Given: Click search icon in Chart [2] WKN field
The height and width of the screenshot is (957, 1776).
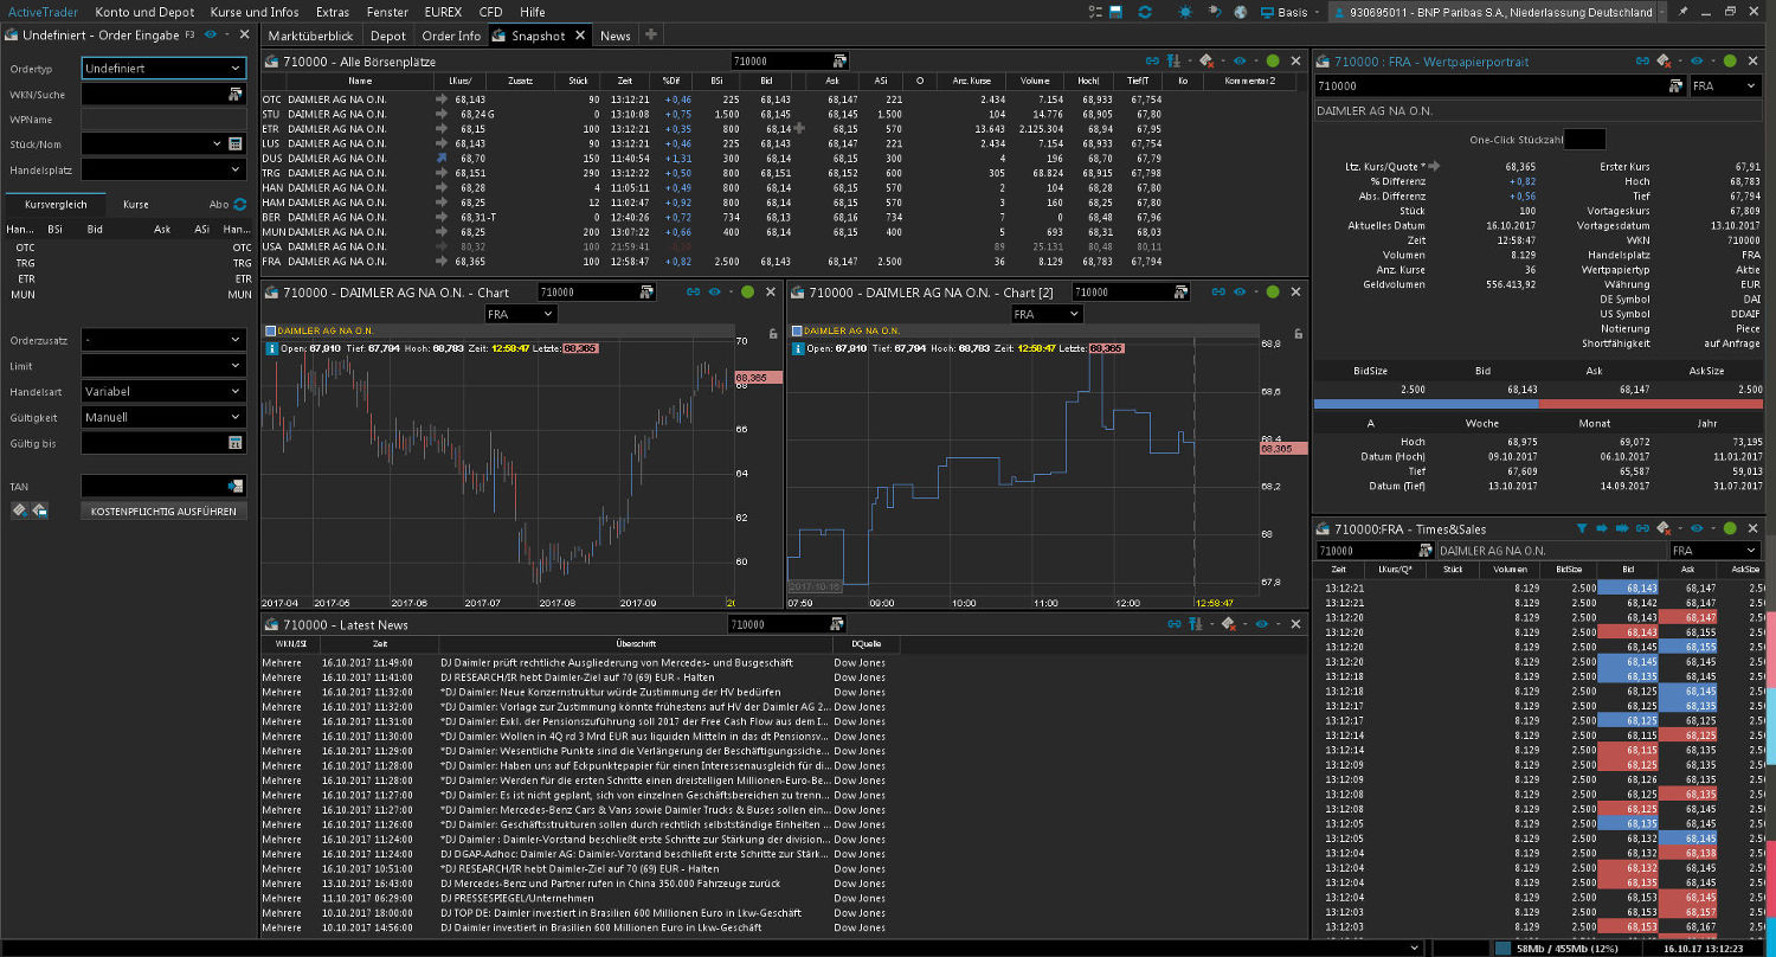Looking at the screenshot, I should coord(1180,292).
